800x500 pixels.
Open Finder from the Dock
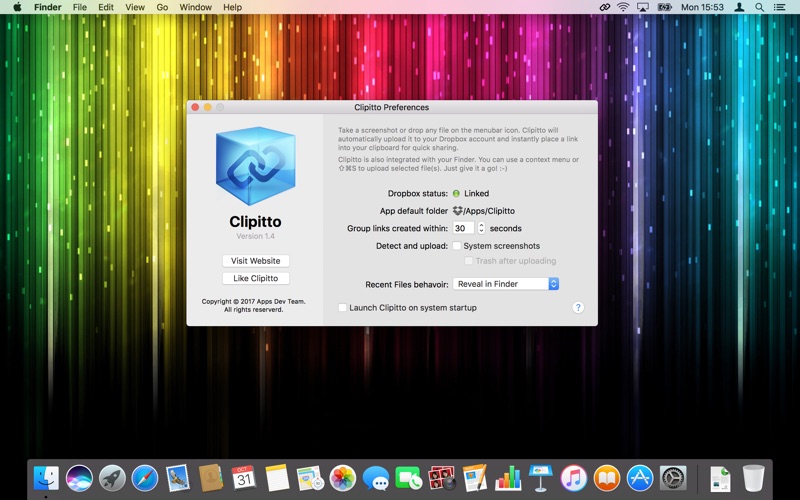[x=46, y=478]
